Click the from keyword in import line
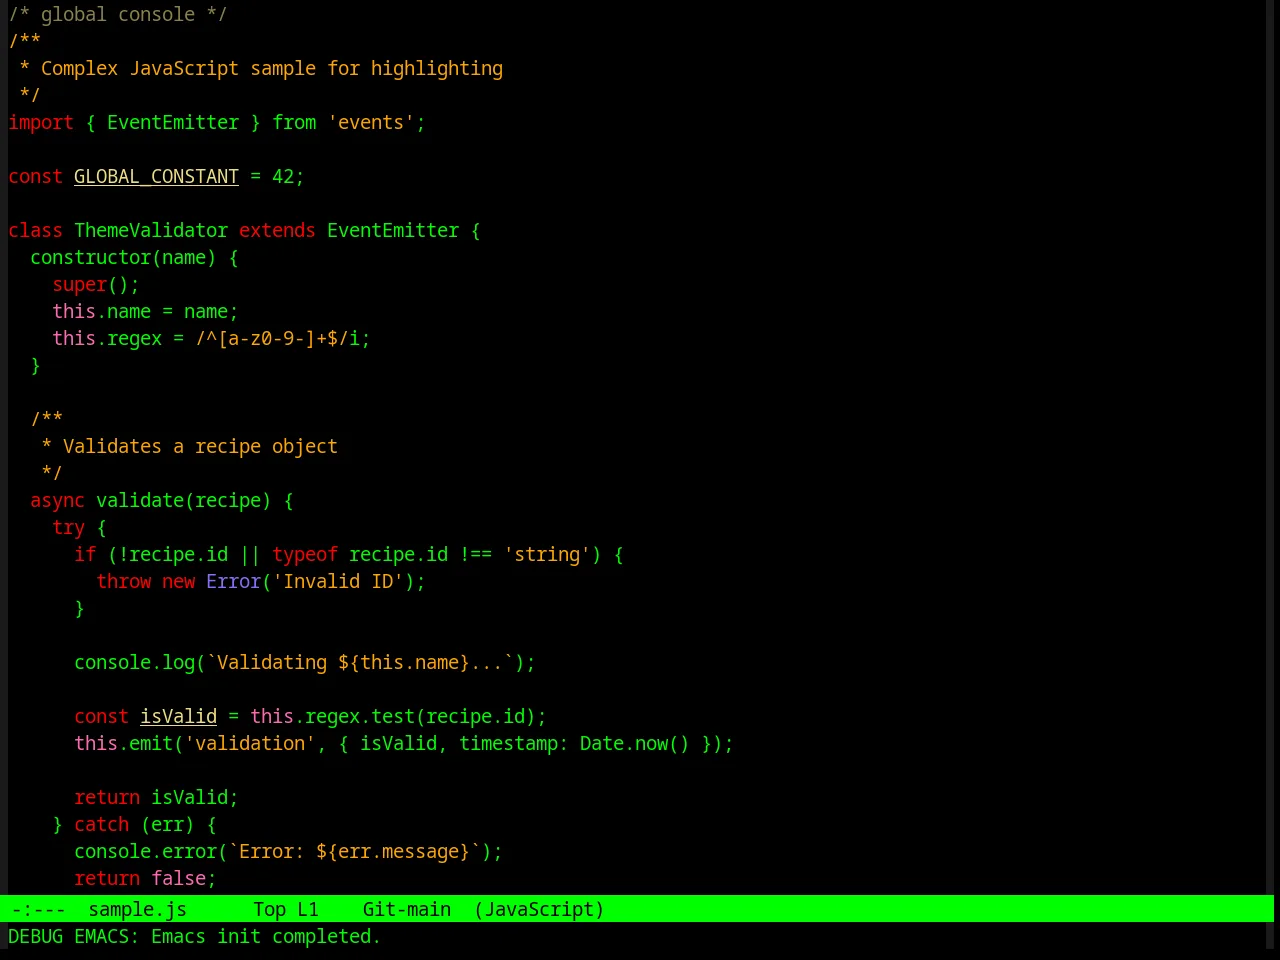 point(294,122)
